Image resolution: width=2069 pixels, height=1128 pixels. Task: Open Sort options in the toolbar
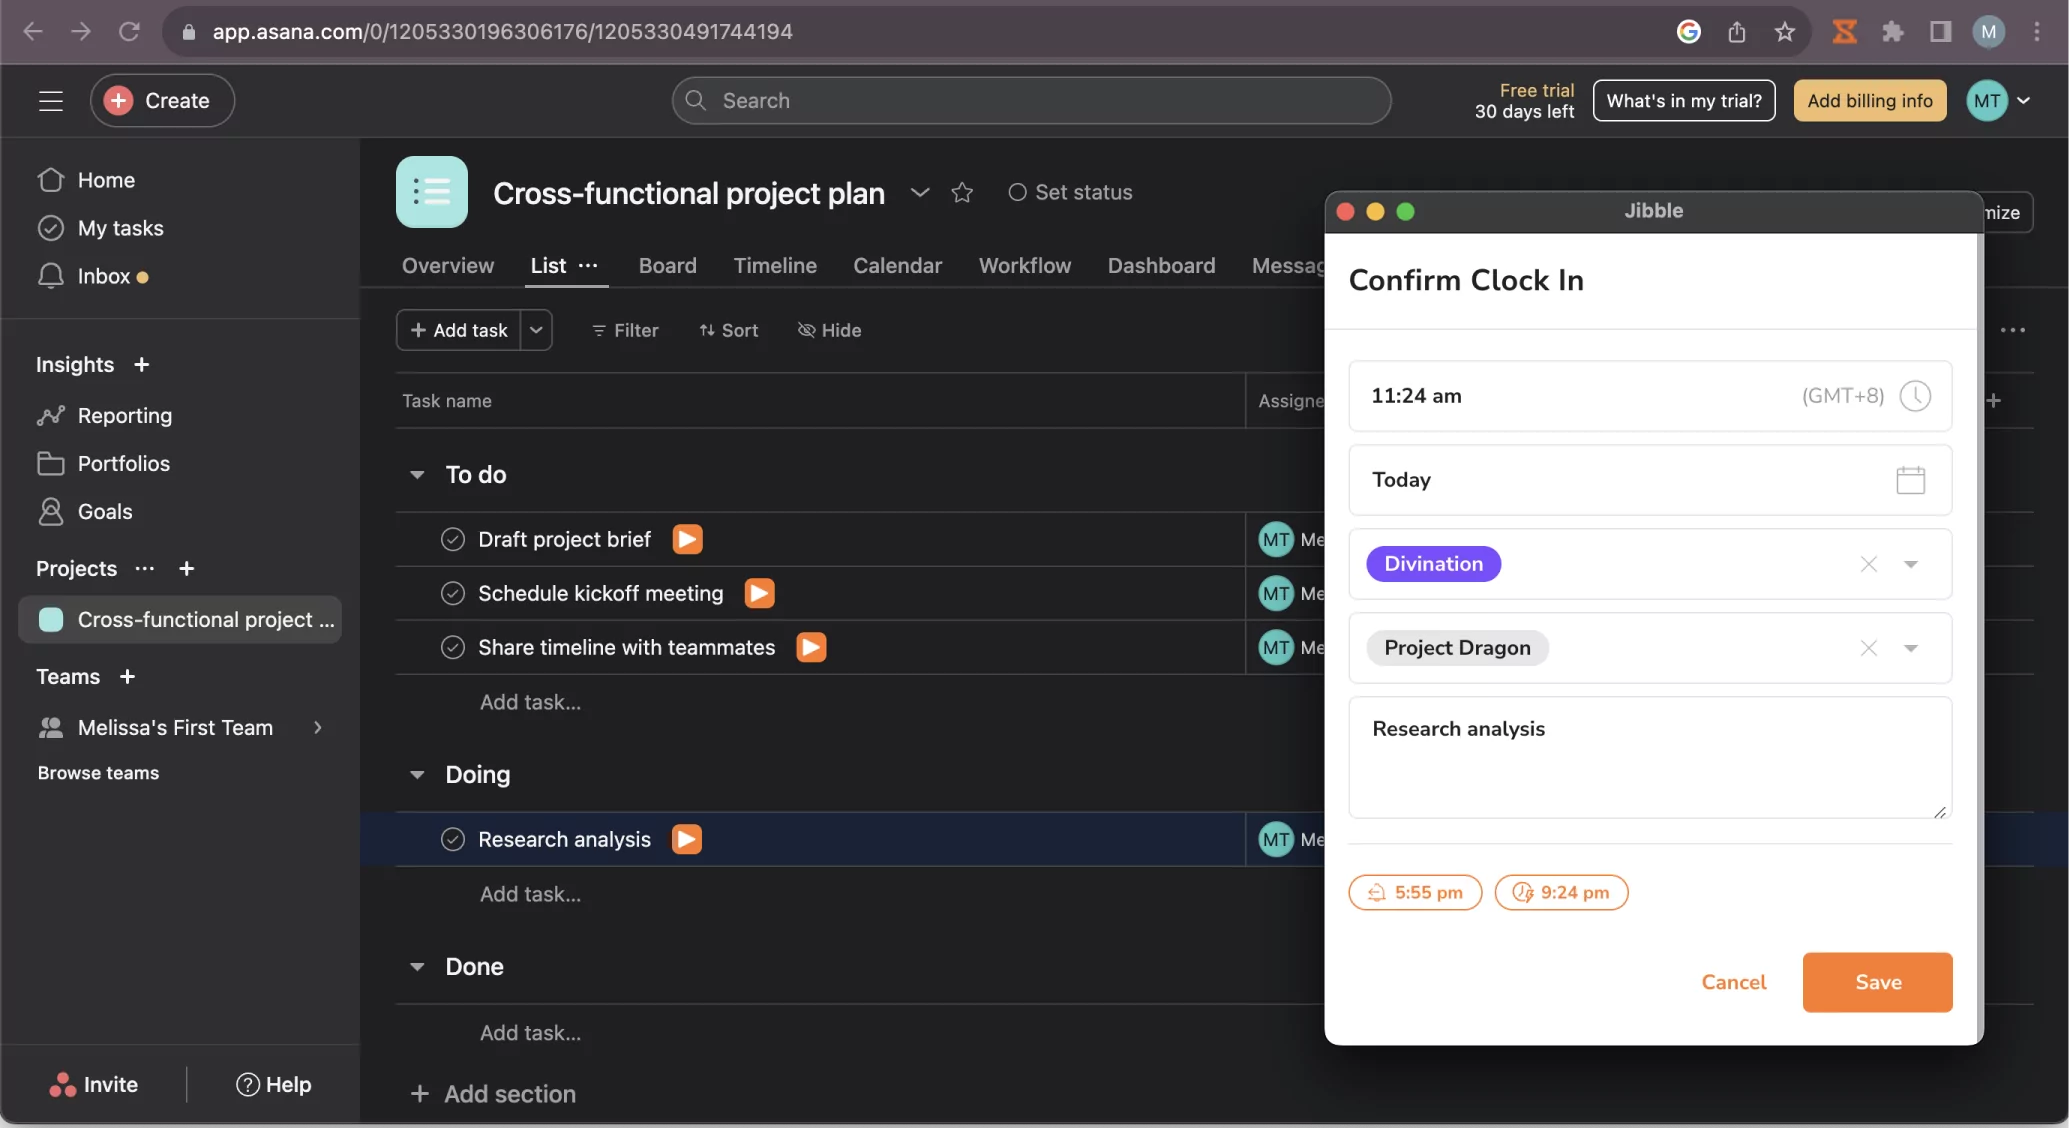pyautogui.click(x=729, y=330)
